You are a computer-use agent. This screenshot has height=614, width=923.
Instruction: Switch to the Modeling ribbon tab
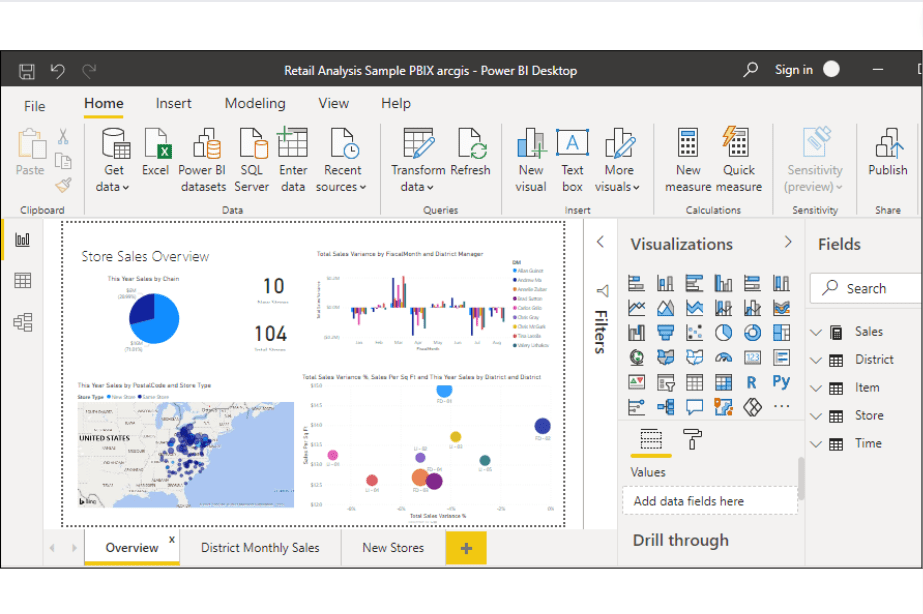click(x=255, y=103)
